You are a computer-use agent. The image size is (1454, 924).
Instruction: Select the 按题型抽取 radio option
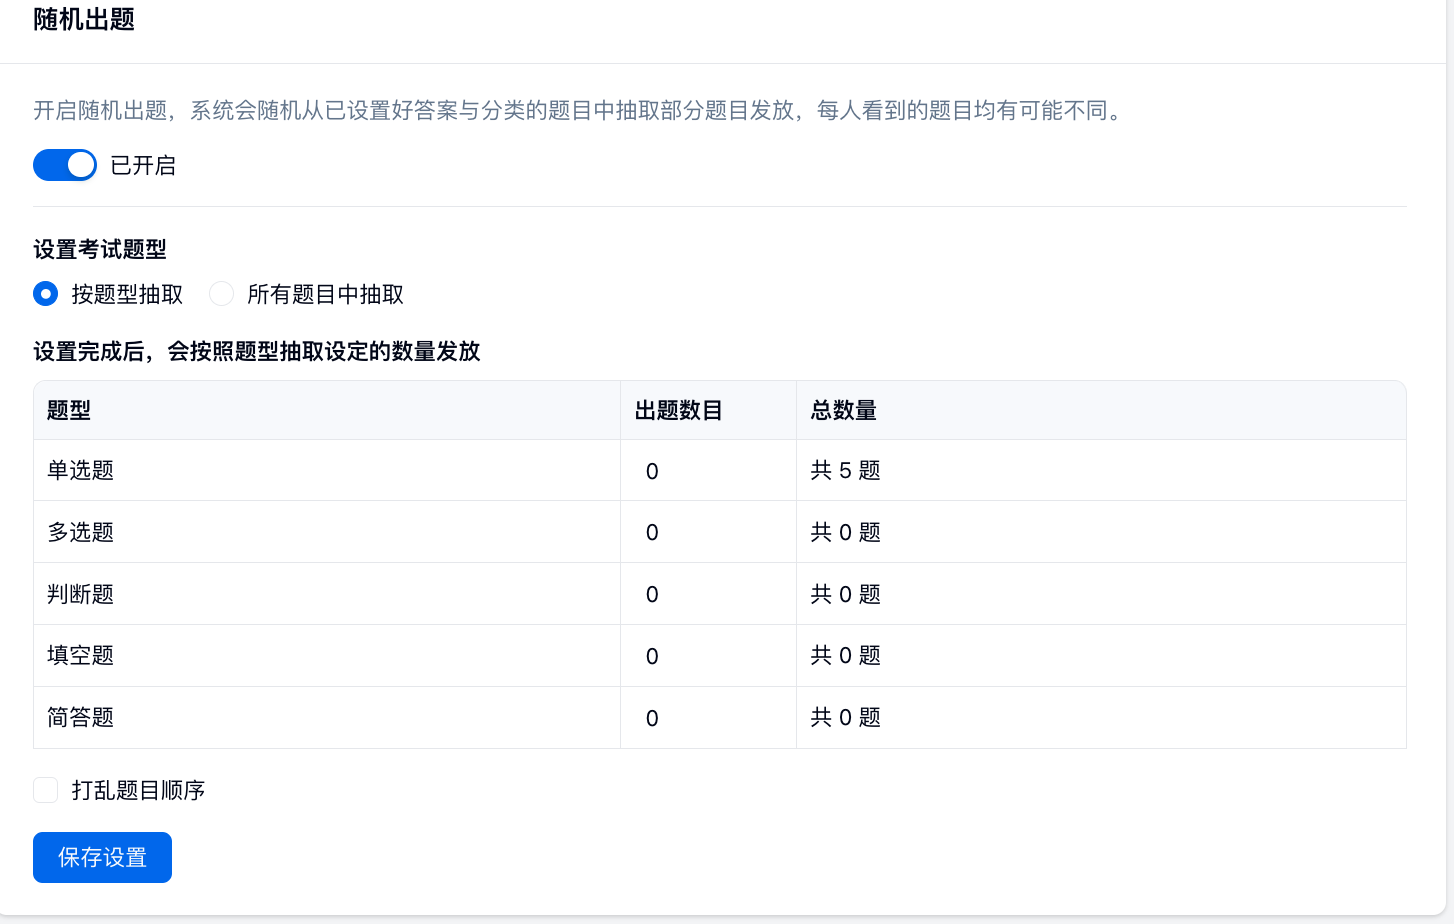(x=46, y=294)
